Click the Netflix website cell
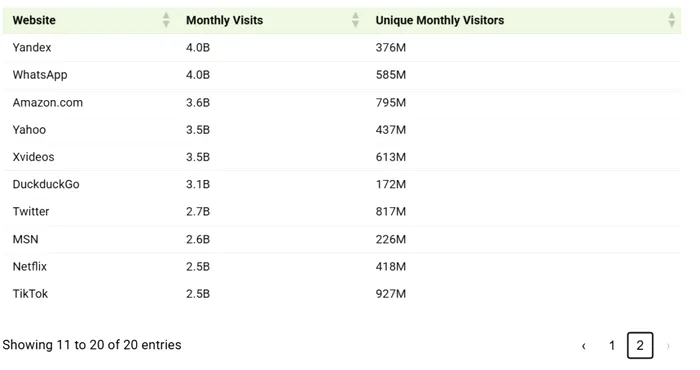The height and width of the screenshot is (370, 700). coord(29,266)
